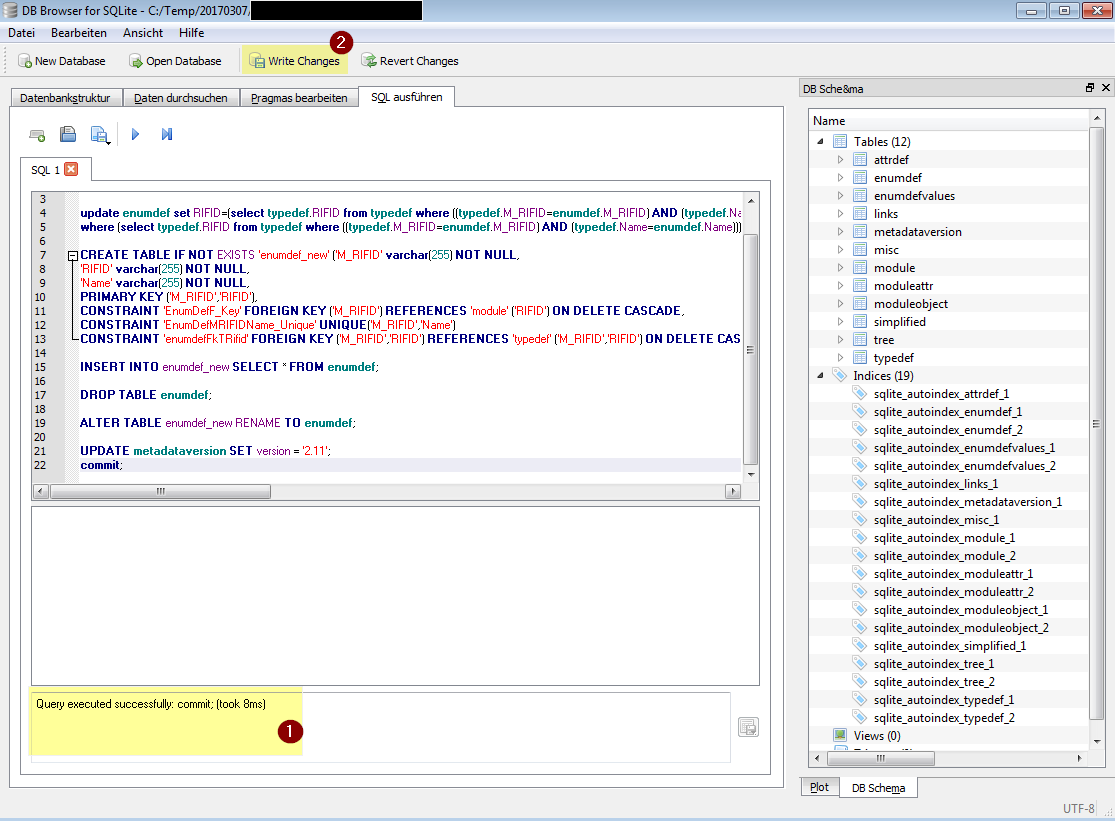Click the open SQL file icon
Screen dimensions: 1115x821
point(68,134)
